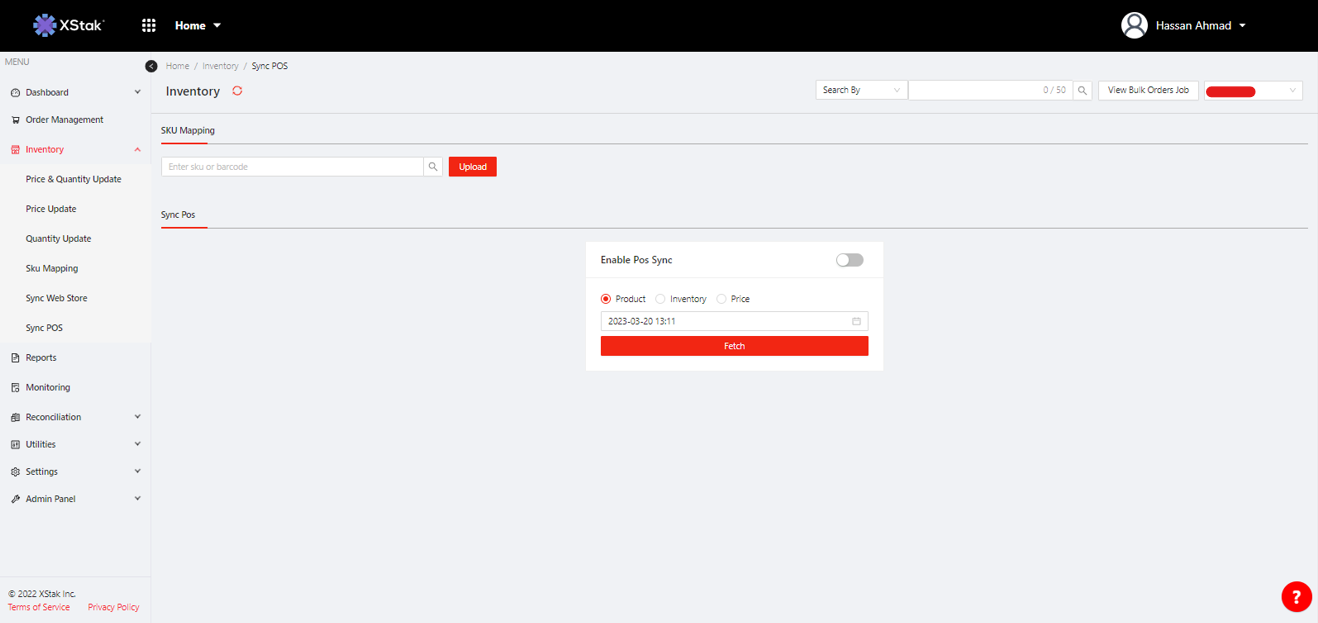
Task: Click the user avatar icon
Action: (1134, 25)
